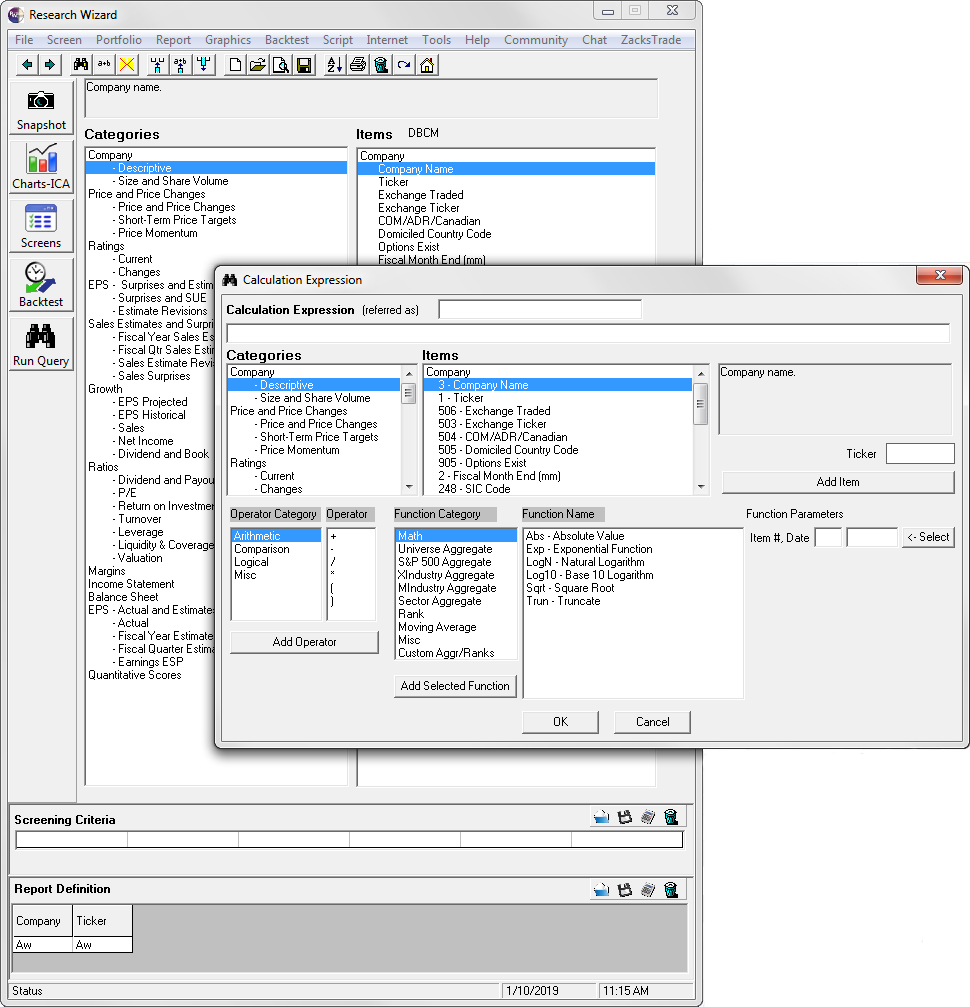The height and width of the screenshot is (1007, 970).
Task: Click the Add Item button
Action: click(x=838, y=482)
